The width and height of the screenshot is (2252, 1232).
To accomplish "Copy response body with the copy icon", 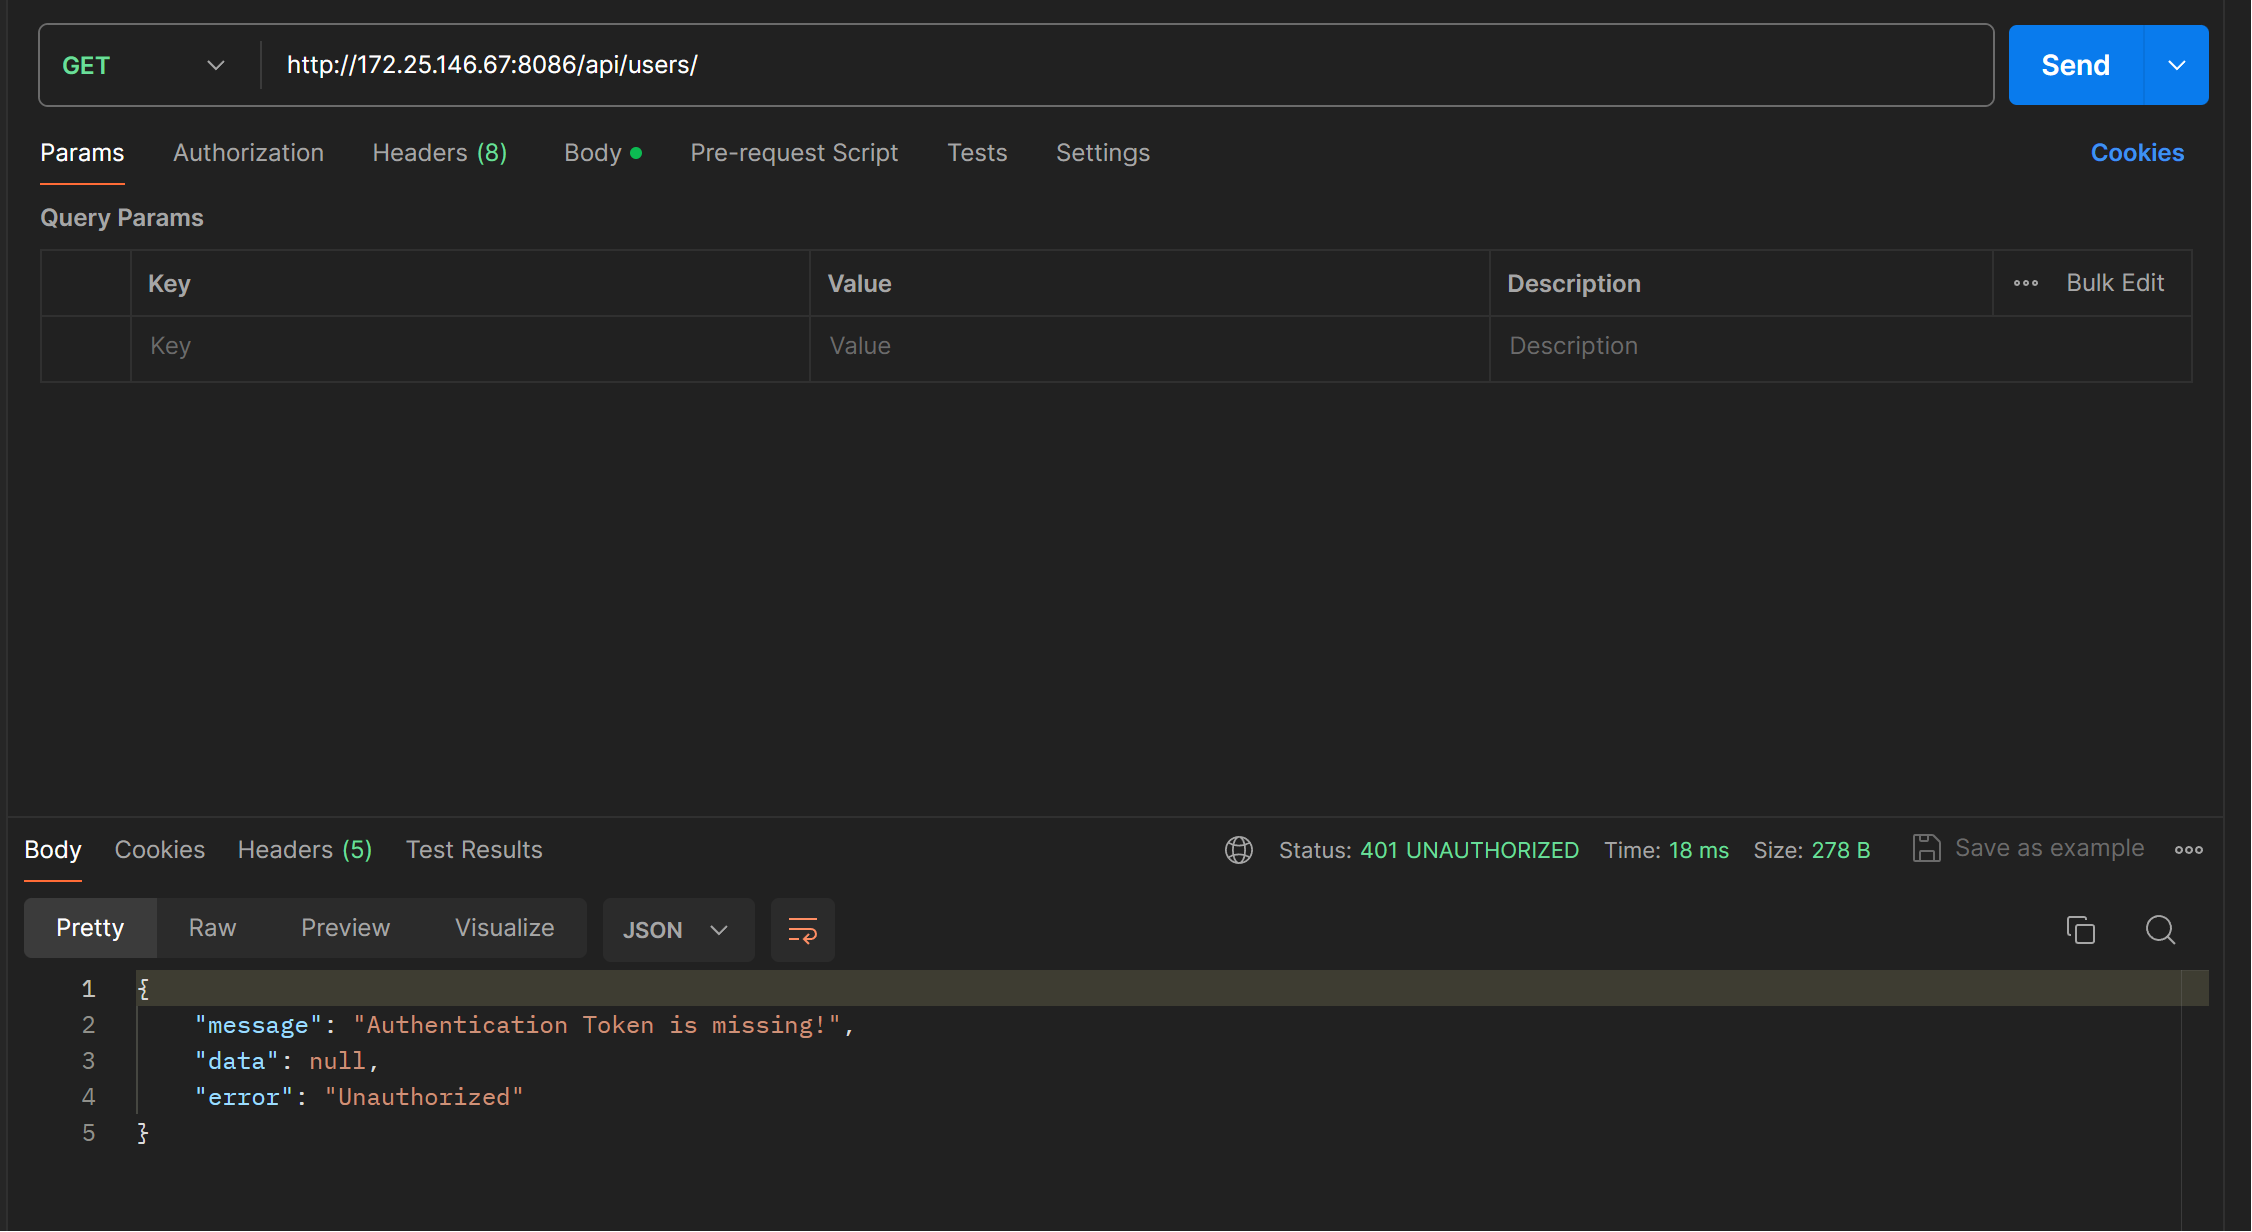I will coord(2080,930).
